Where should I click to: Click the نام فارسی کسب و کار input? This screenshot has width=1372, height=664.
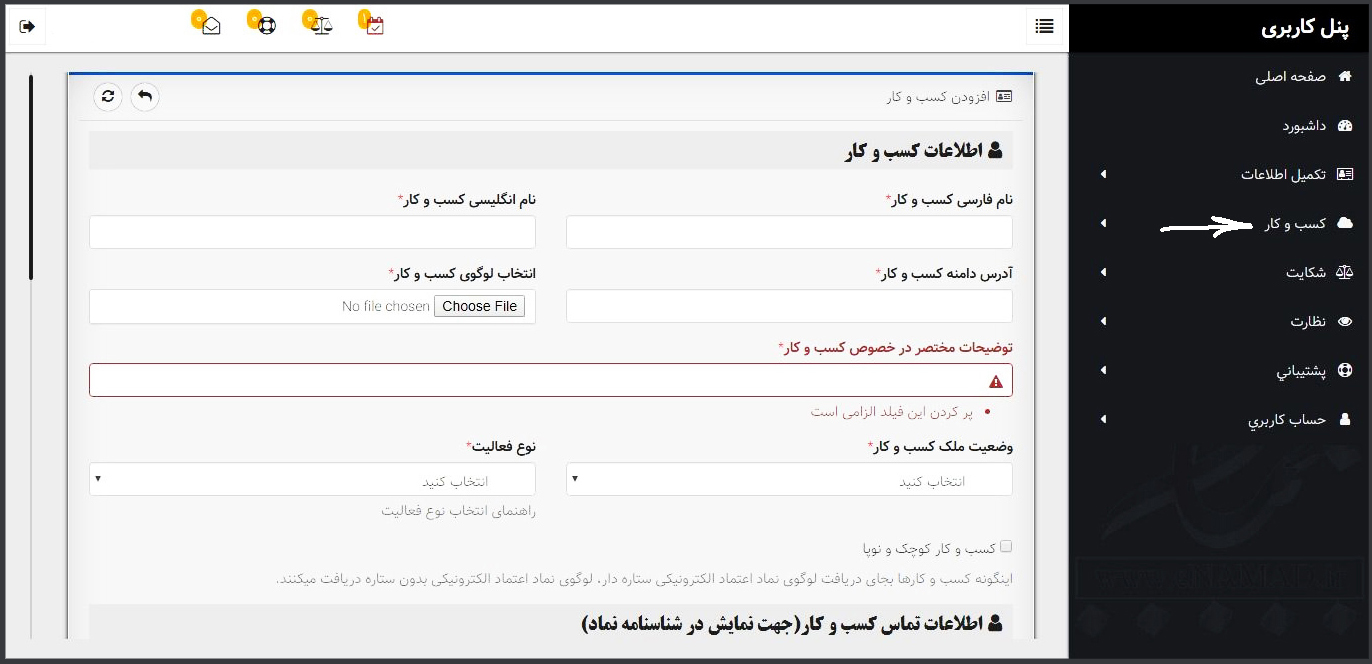pos(789,232)
